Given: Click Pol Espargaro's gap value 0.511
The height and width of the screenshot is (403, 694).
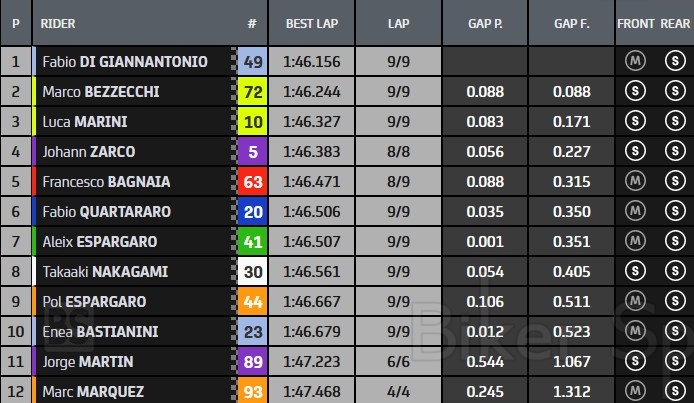Looking at the screenshot, I should tap(571, 302).
